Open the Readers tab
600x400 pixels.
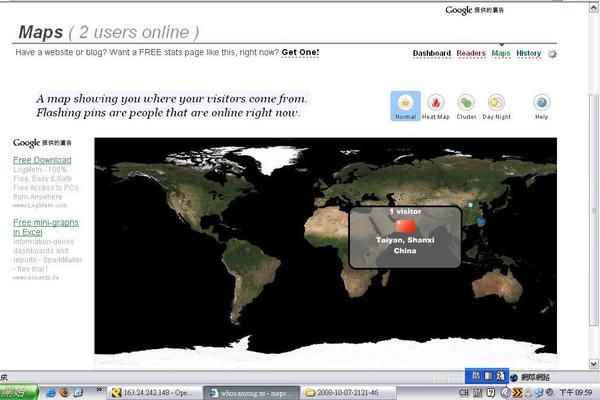[471, 53]
